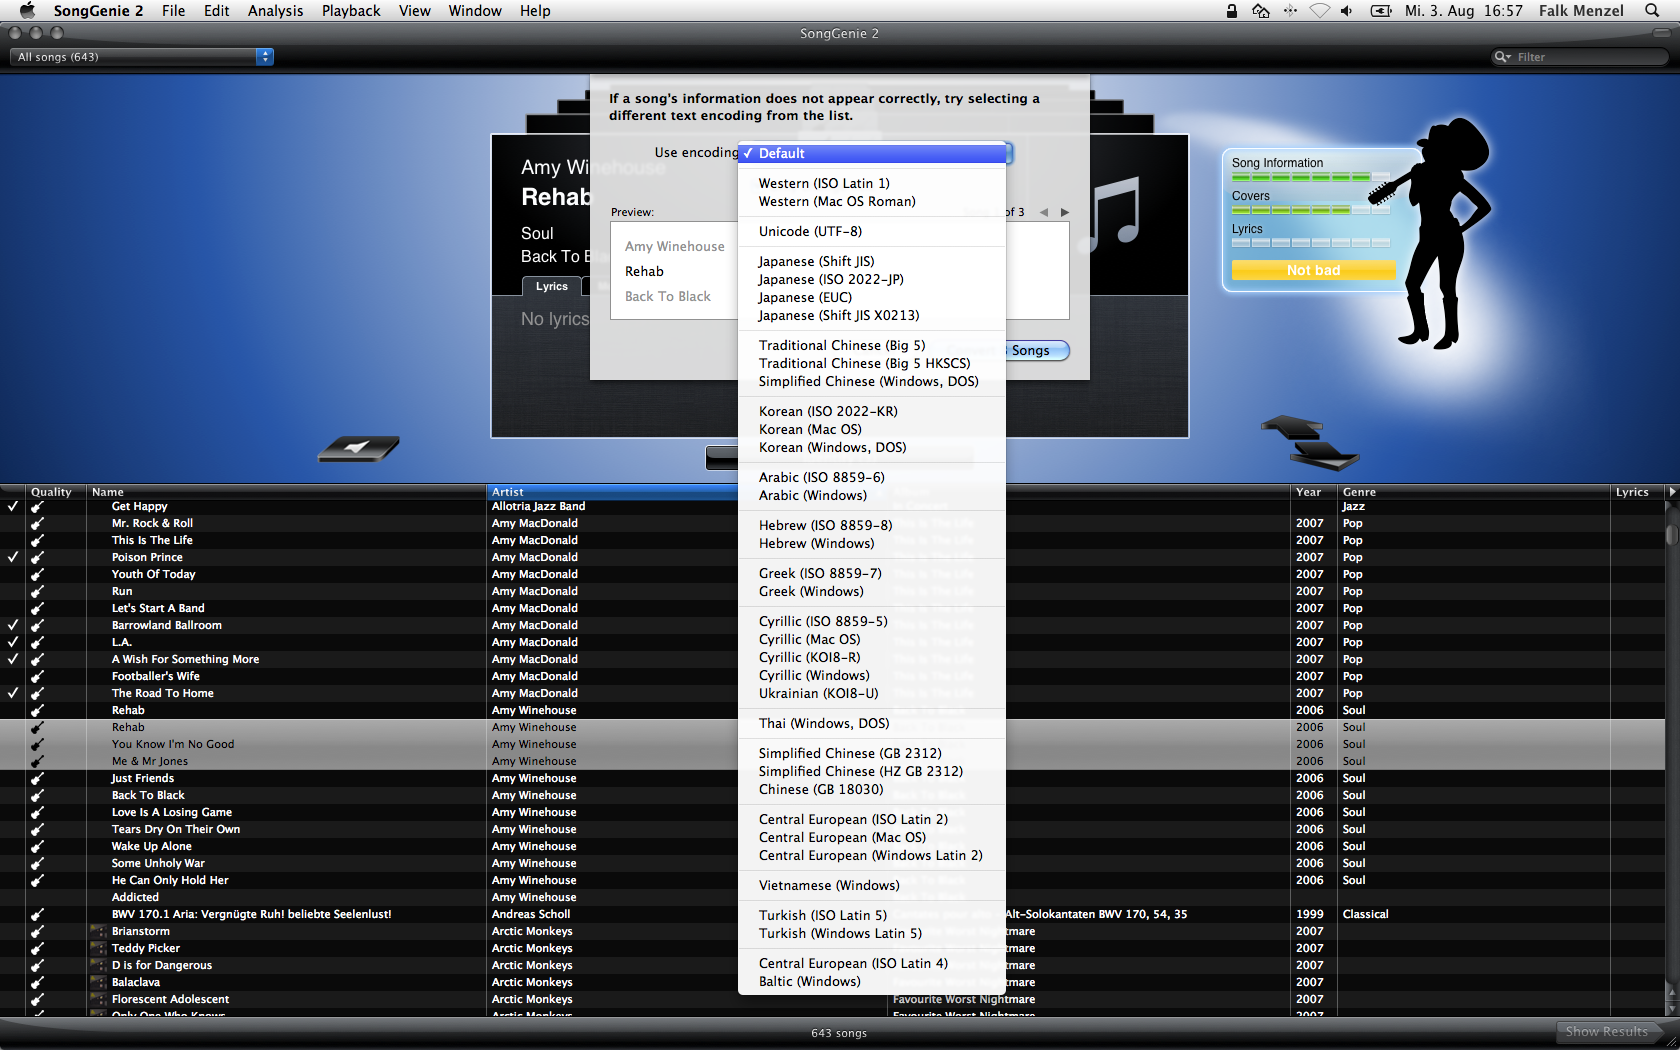
Task: Click the guitar icon in Some Unholy War row
Action: [x=37, y=864]
